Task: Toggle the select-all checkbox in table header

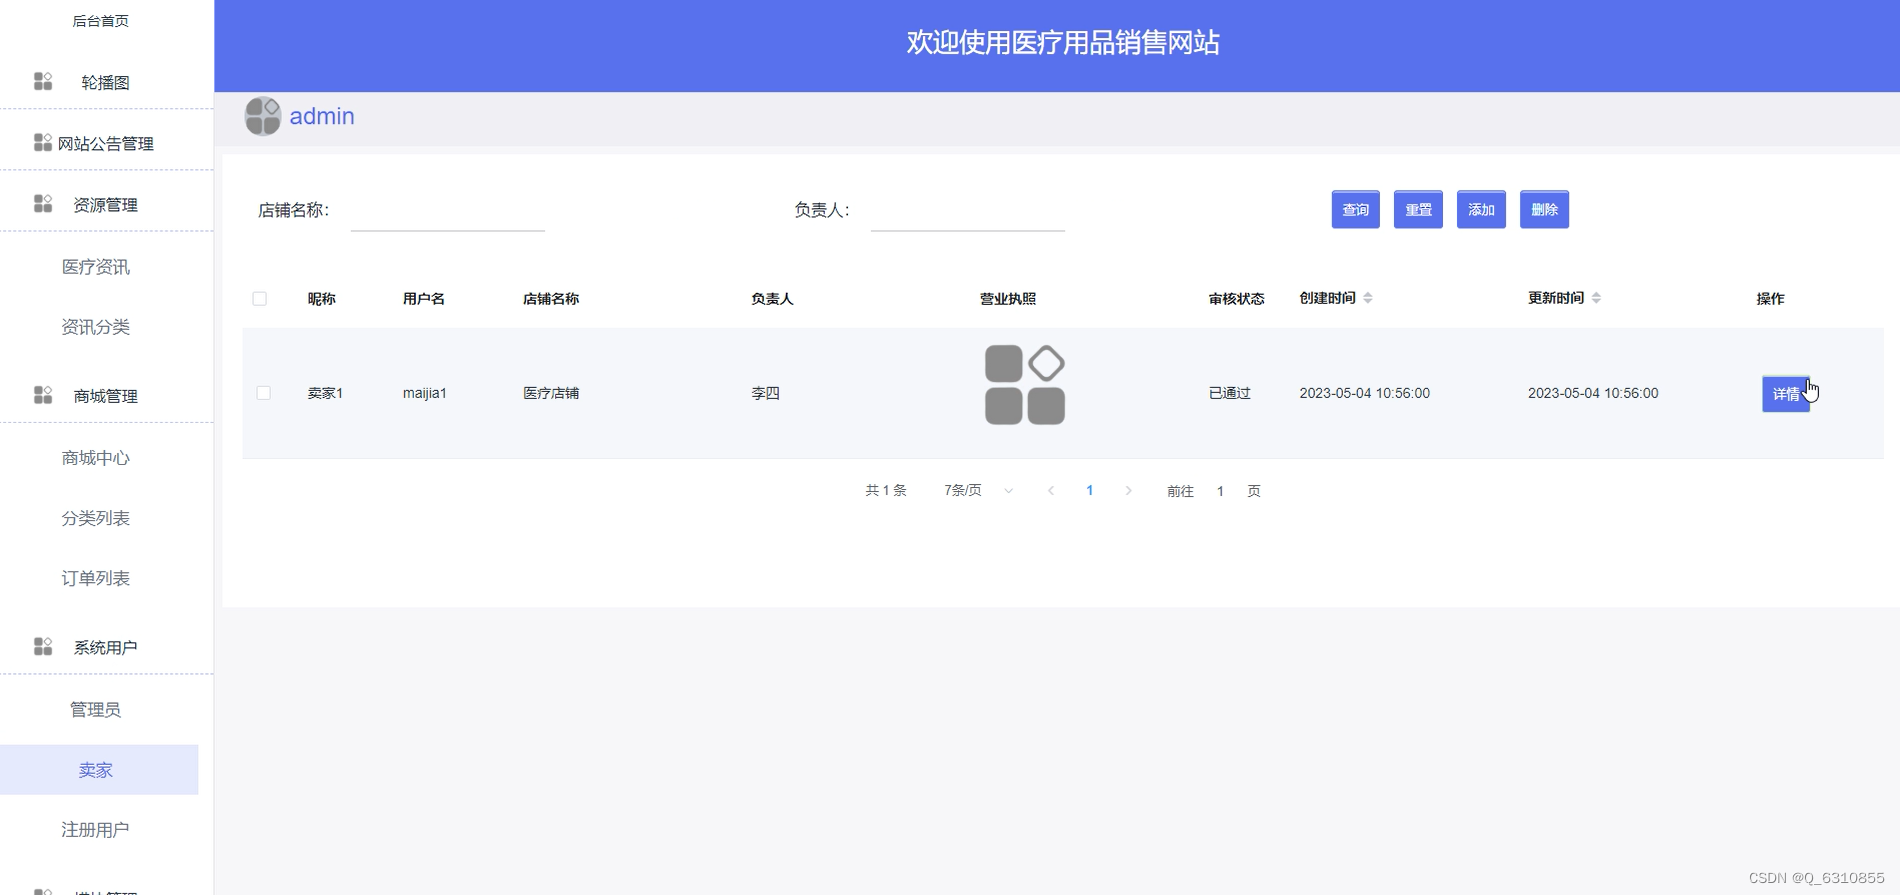Action: (x=260, y=298)
